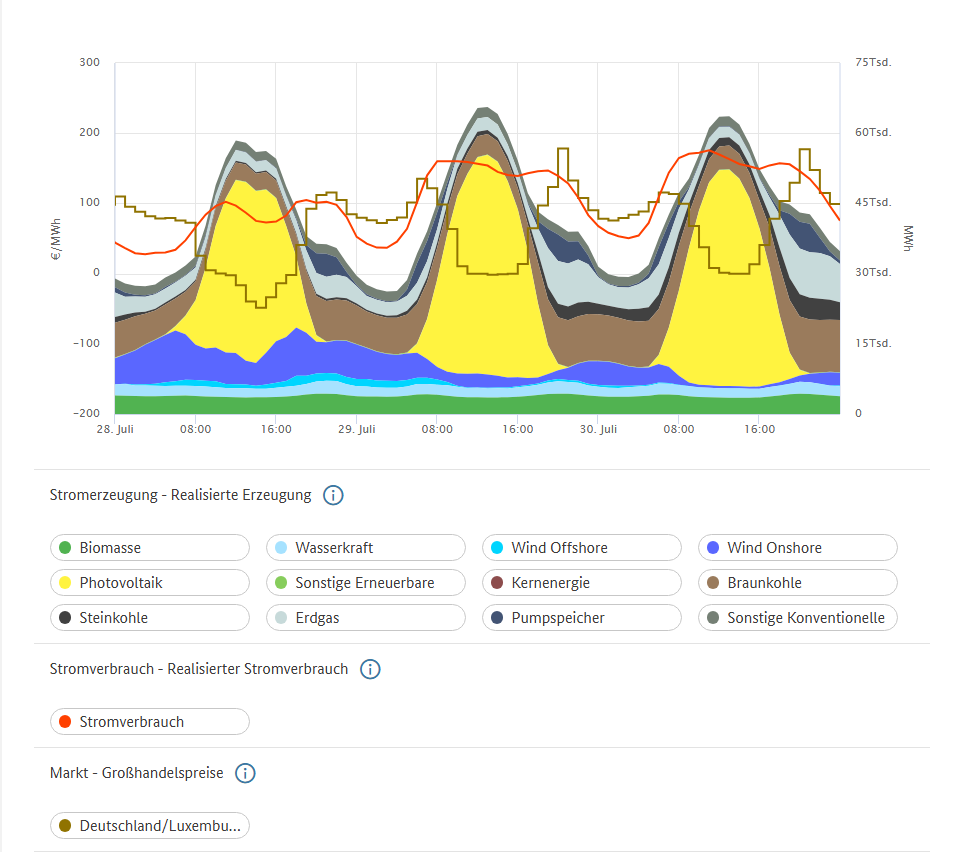Viewport: 960px width, 852px height.
Task: Click the 29. Juli axis label
Action: coord(356,429)
